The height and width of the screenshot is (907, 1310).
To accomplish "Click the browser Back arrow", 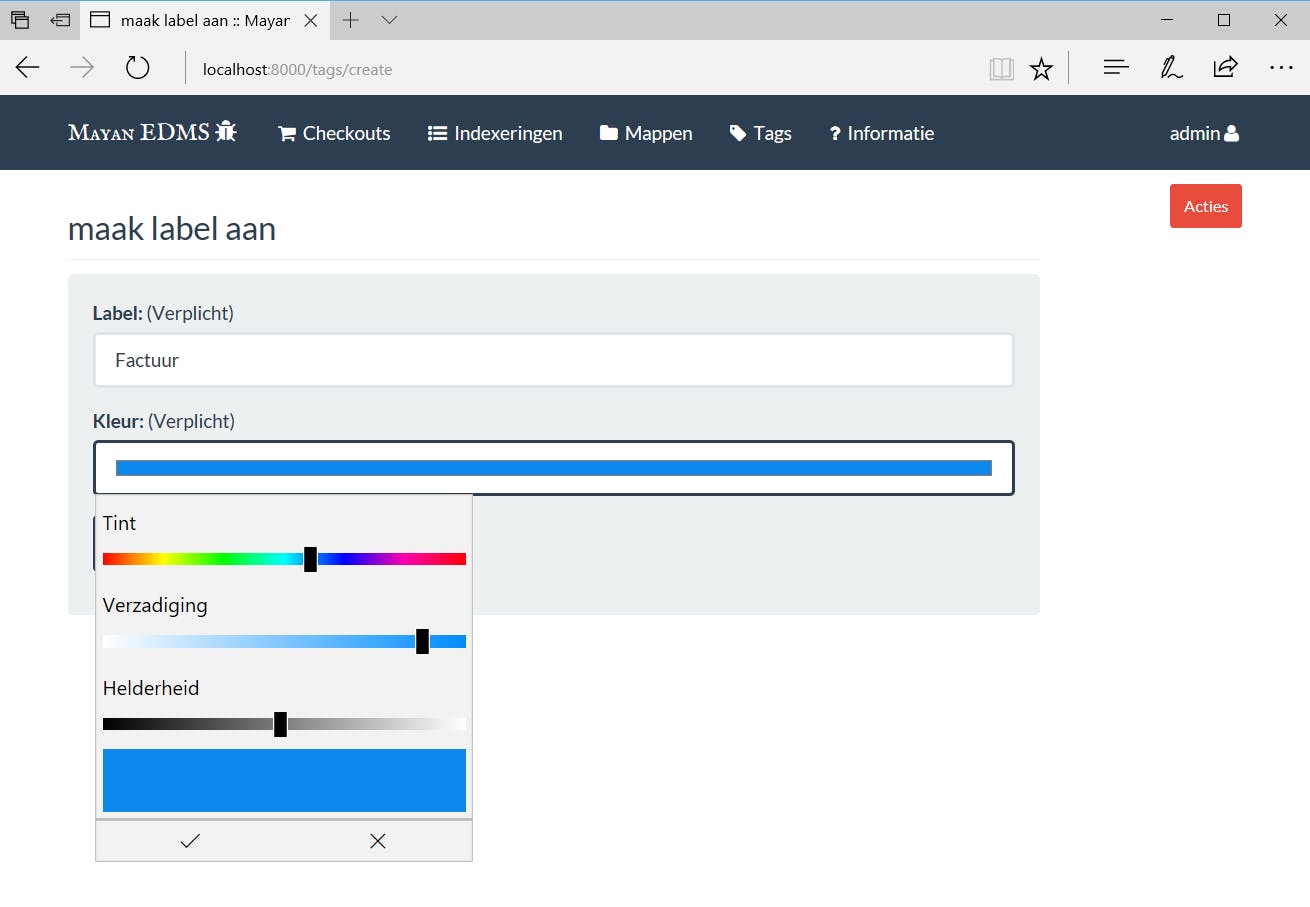I will pyautogui.click(x=28, y=68).
